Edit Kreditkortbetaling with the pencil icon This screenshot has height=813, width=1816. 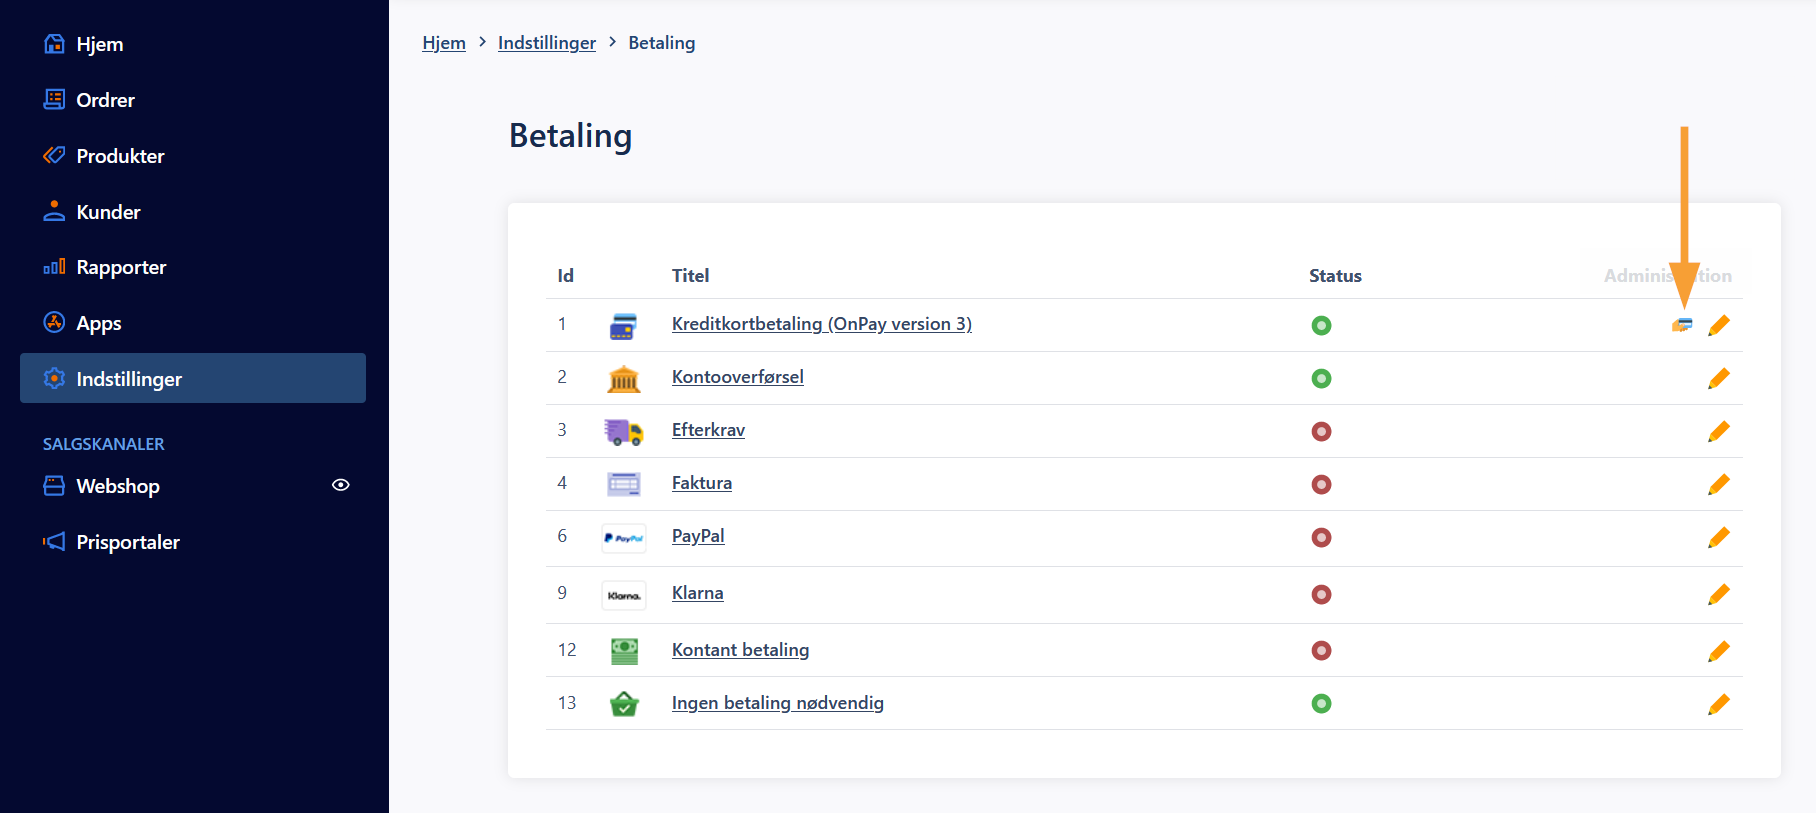point(1718,325)
